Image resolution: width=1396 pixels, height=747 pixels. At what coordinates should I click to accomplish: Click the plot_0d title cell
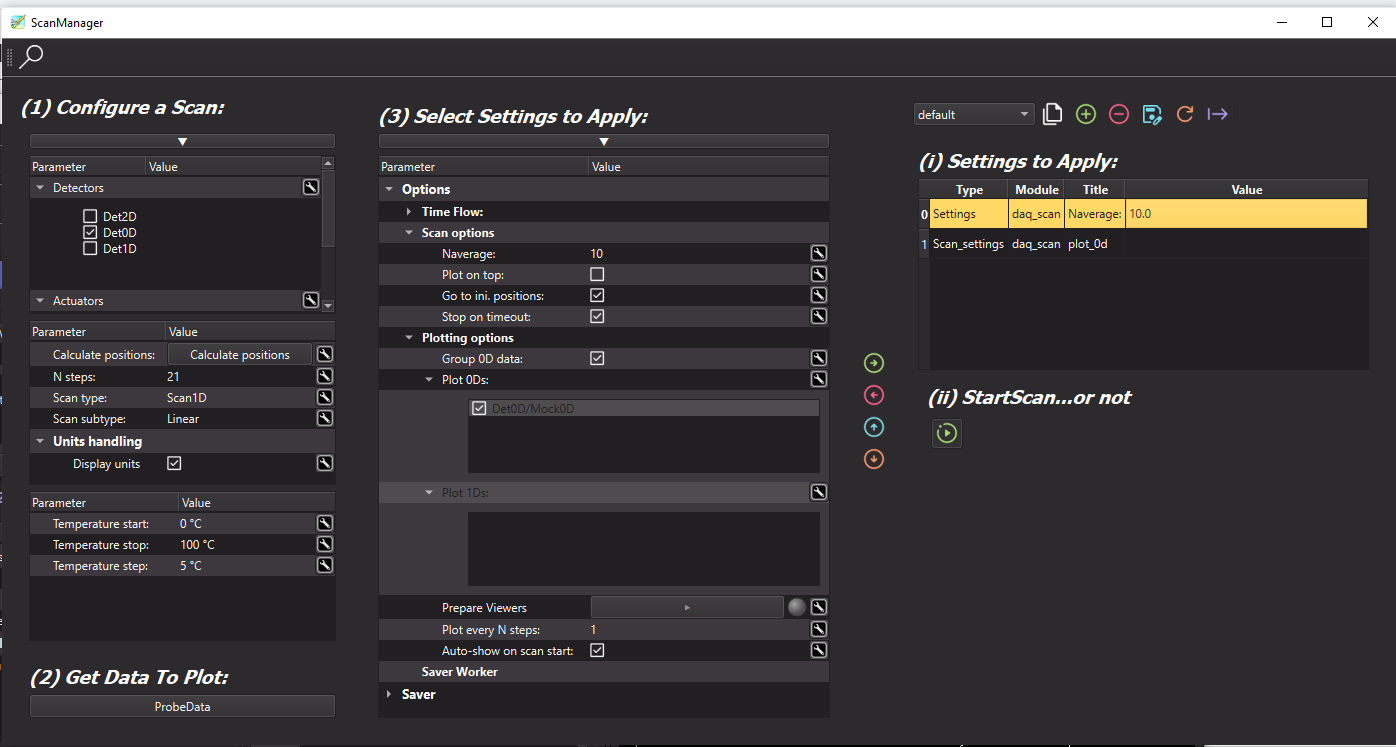point(1095,243)
